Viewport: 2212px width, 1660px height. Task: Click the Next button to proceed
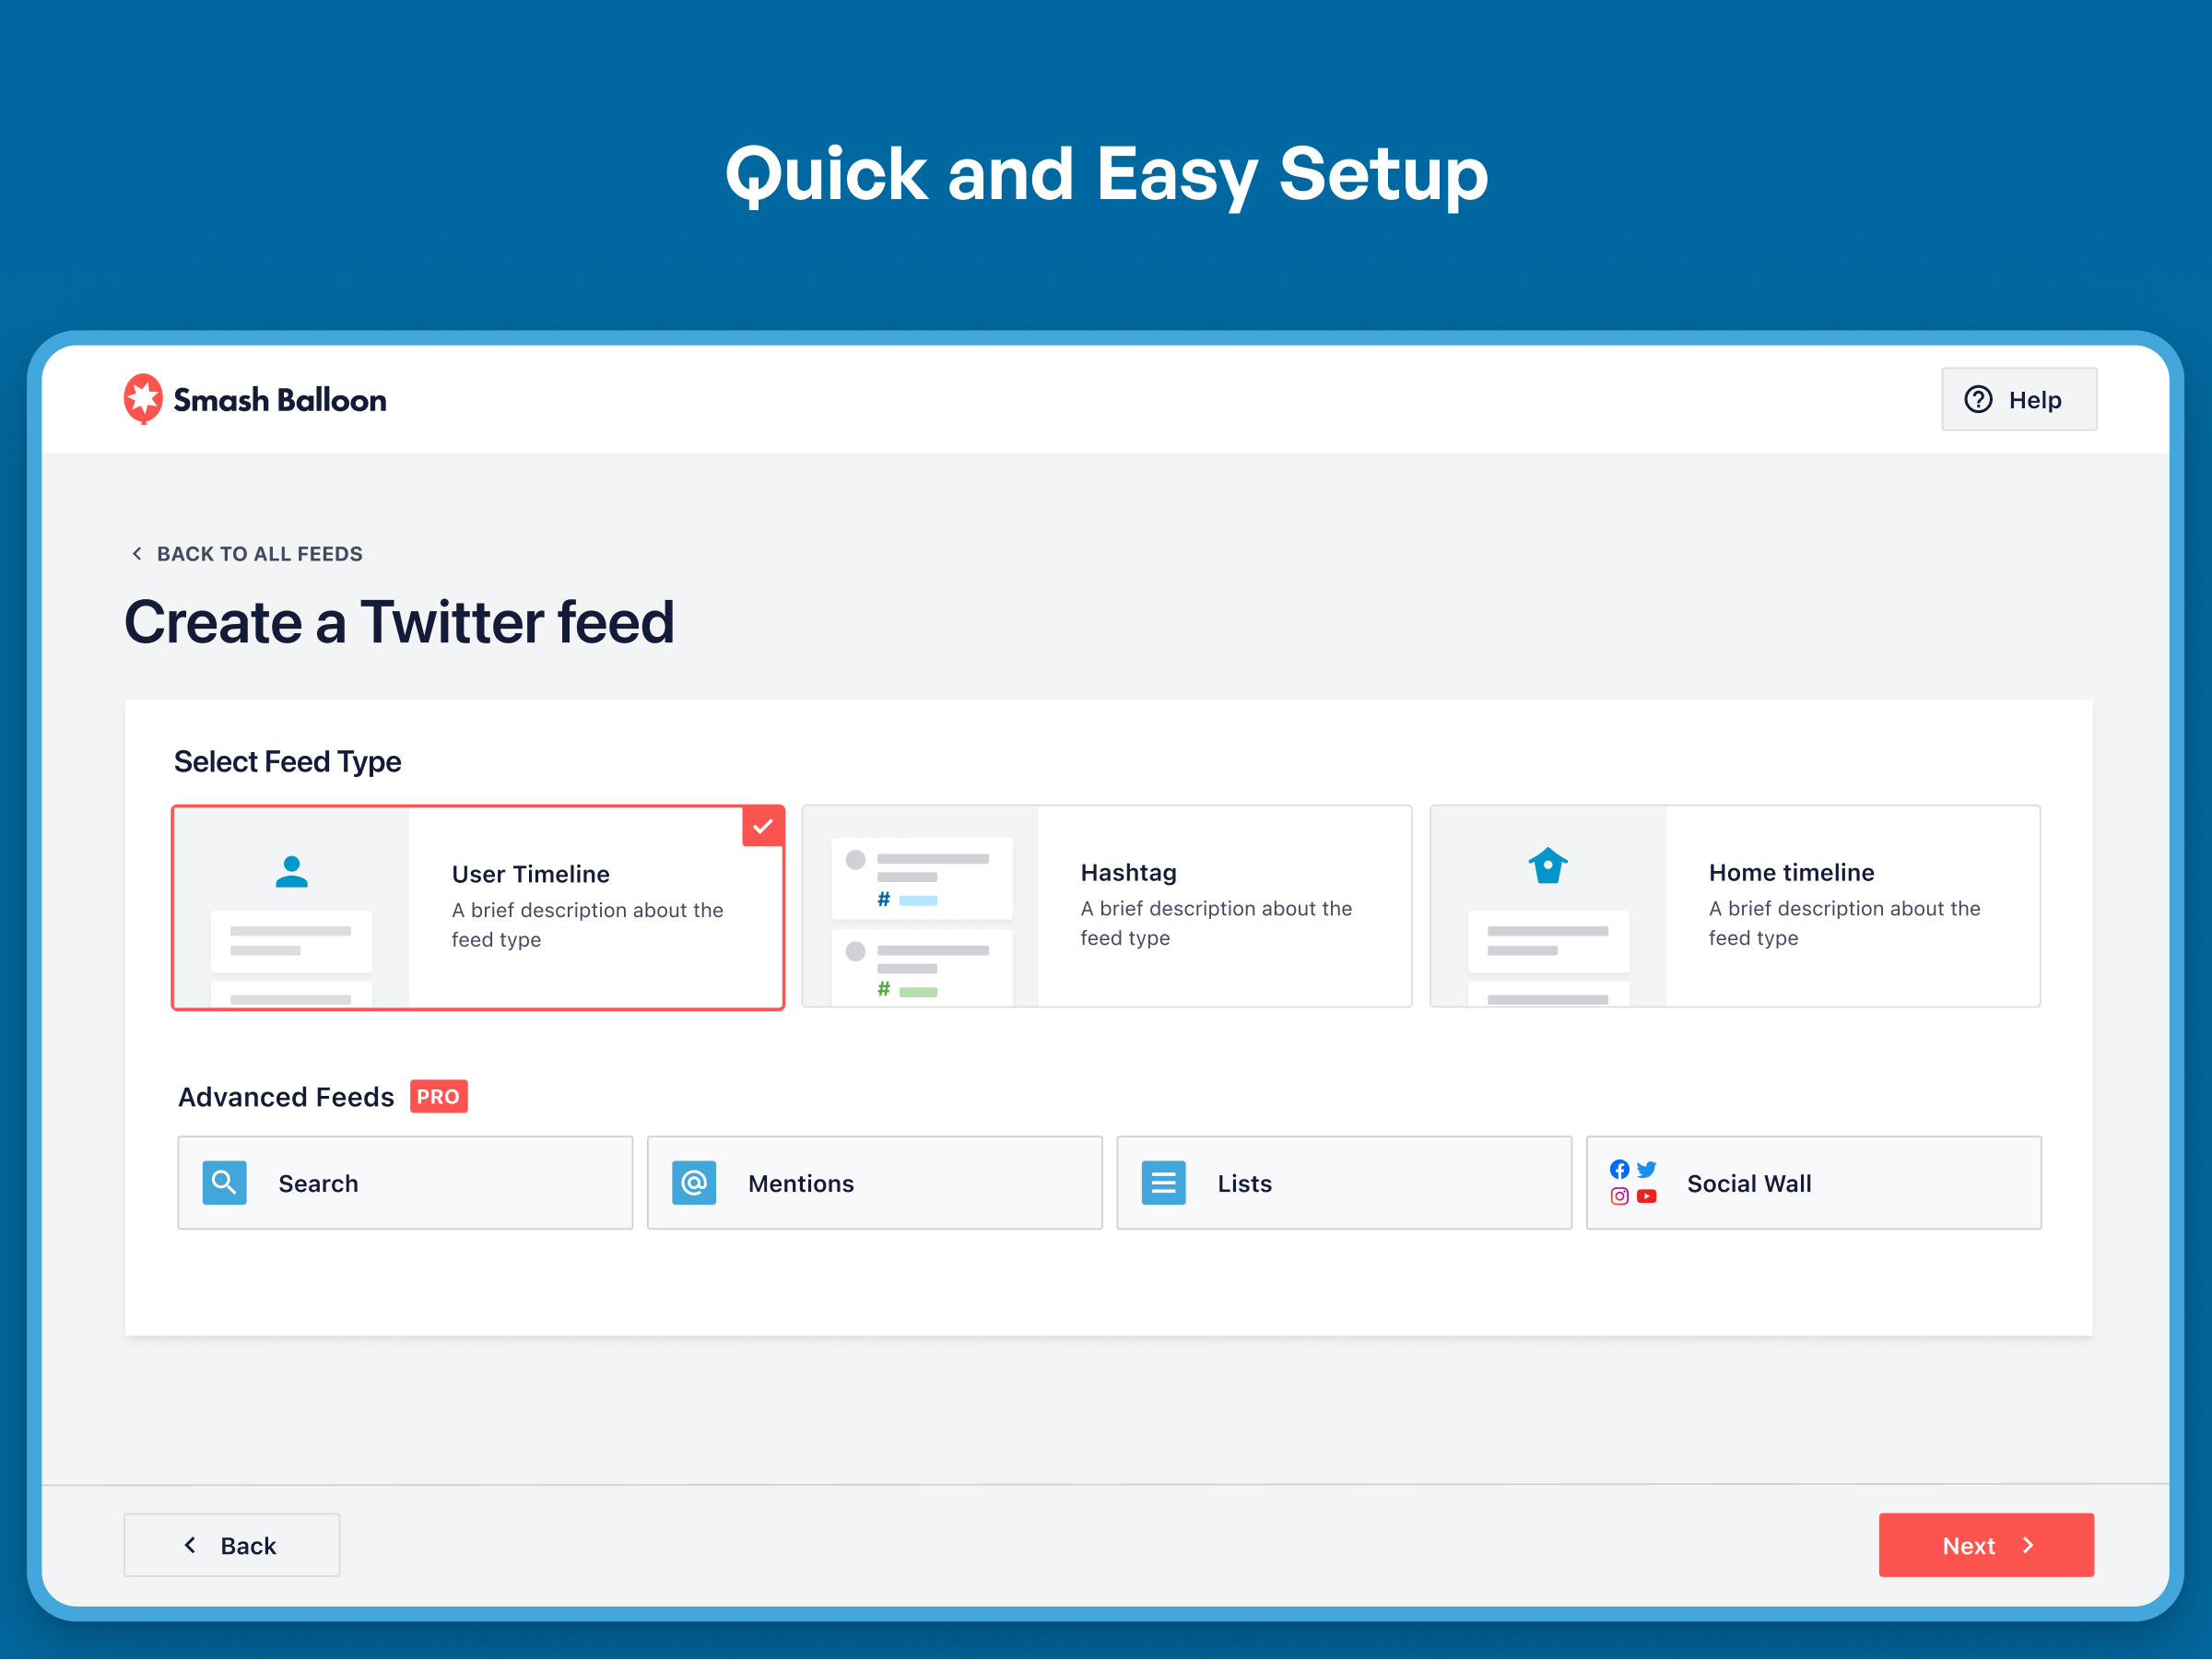[1987, 1545]
